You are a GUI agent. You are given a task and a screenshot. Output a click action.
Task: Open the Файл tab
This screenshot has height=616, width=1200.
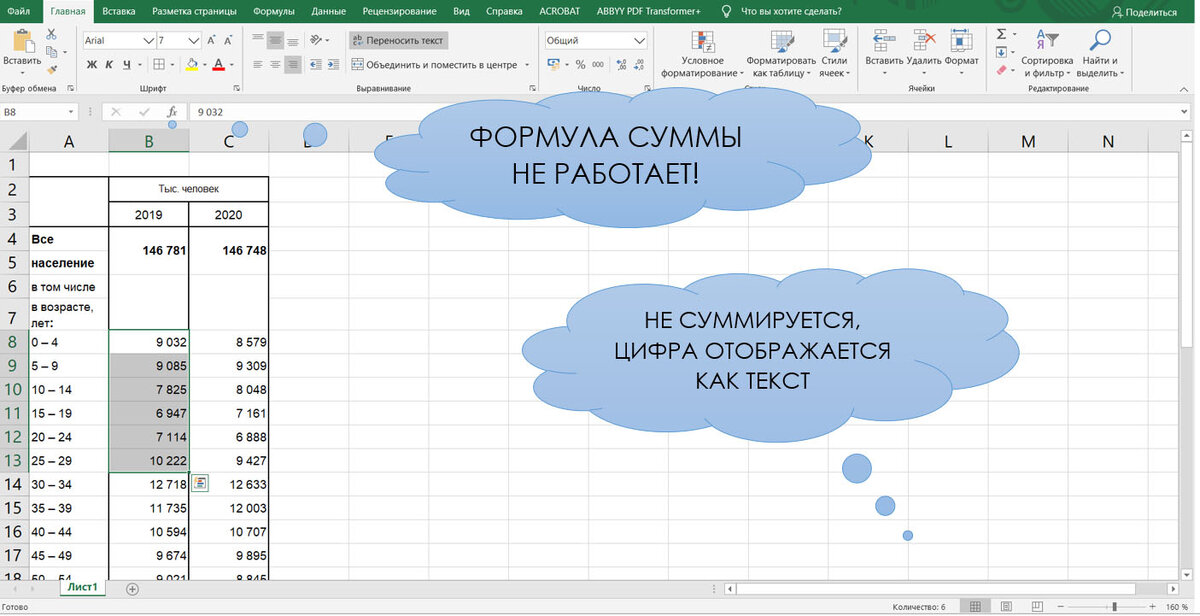coord(18,12)
